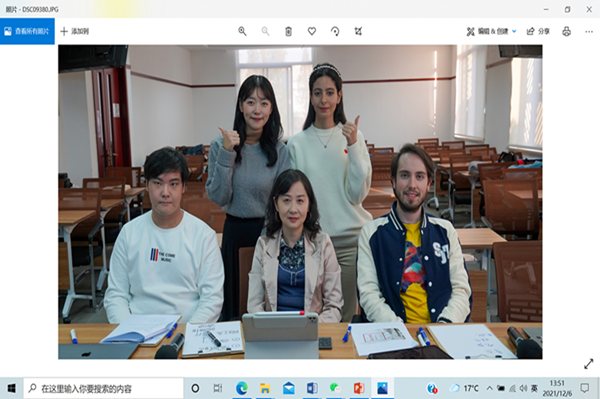The image size is (600, 399).
Task: Show hidden tray icons chevron
Action: pyautogui.click(x=489, y=388)
